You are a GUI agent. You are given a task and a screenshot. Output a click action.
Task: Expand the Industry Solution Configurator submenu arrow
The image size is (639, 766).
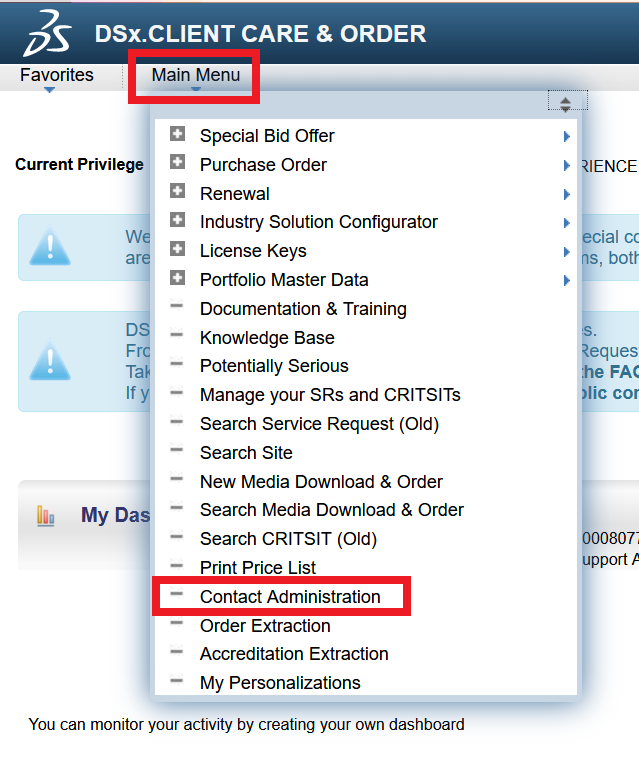click(x=566, y=223)
